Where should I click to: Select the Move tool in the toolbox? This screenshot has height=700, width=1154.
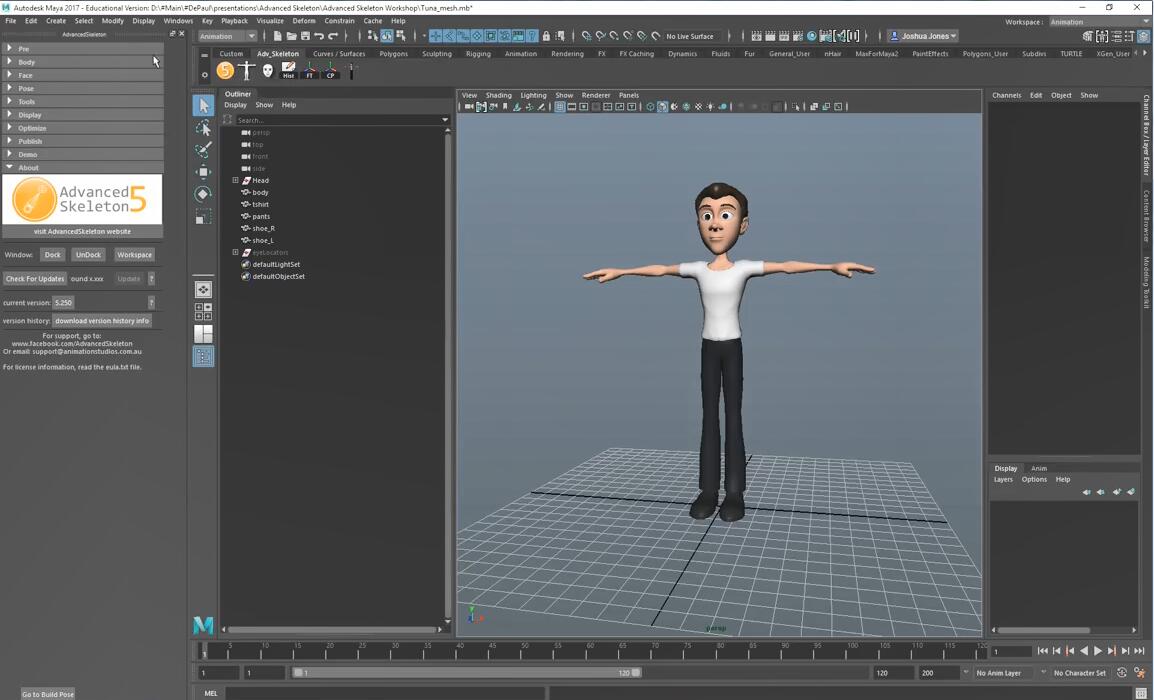[203, 172]
